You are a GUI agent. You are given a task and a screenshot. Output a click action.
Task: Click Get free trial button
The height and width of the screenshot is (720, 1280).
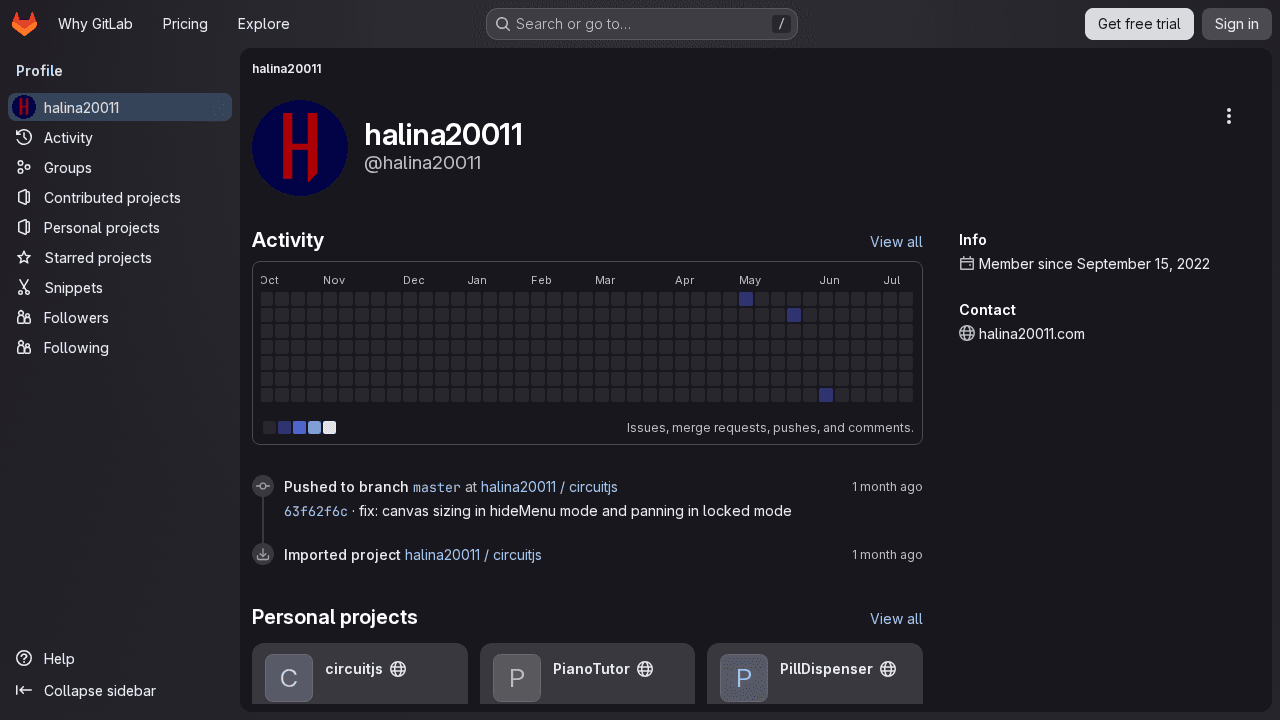point(1139,24)
